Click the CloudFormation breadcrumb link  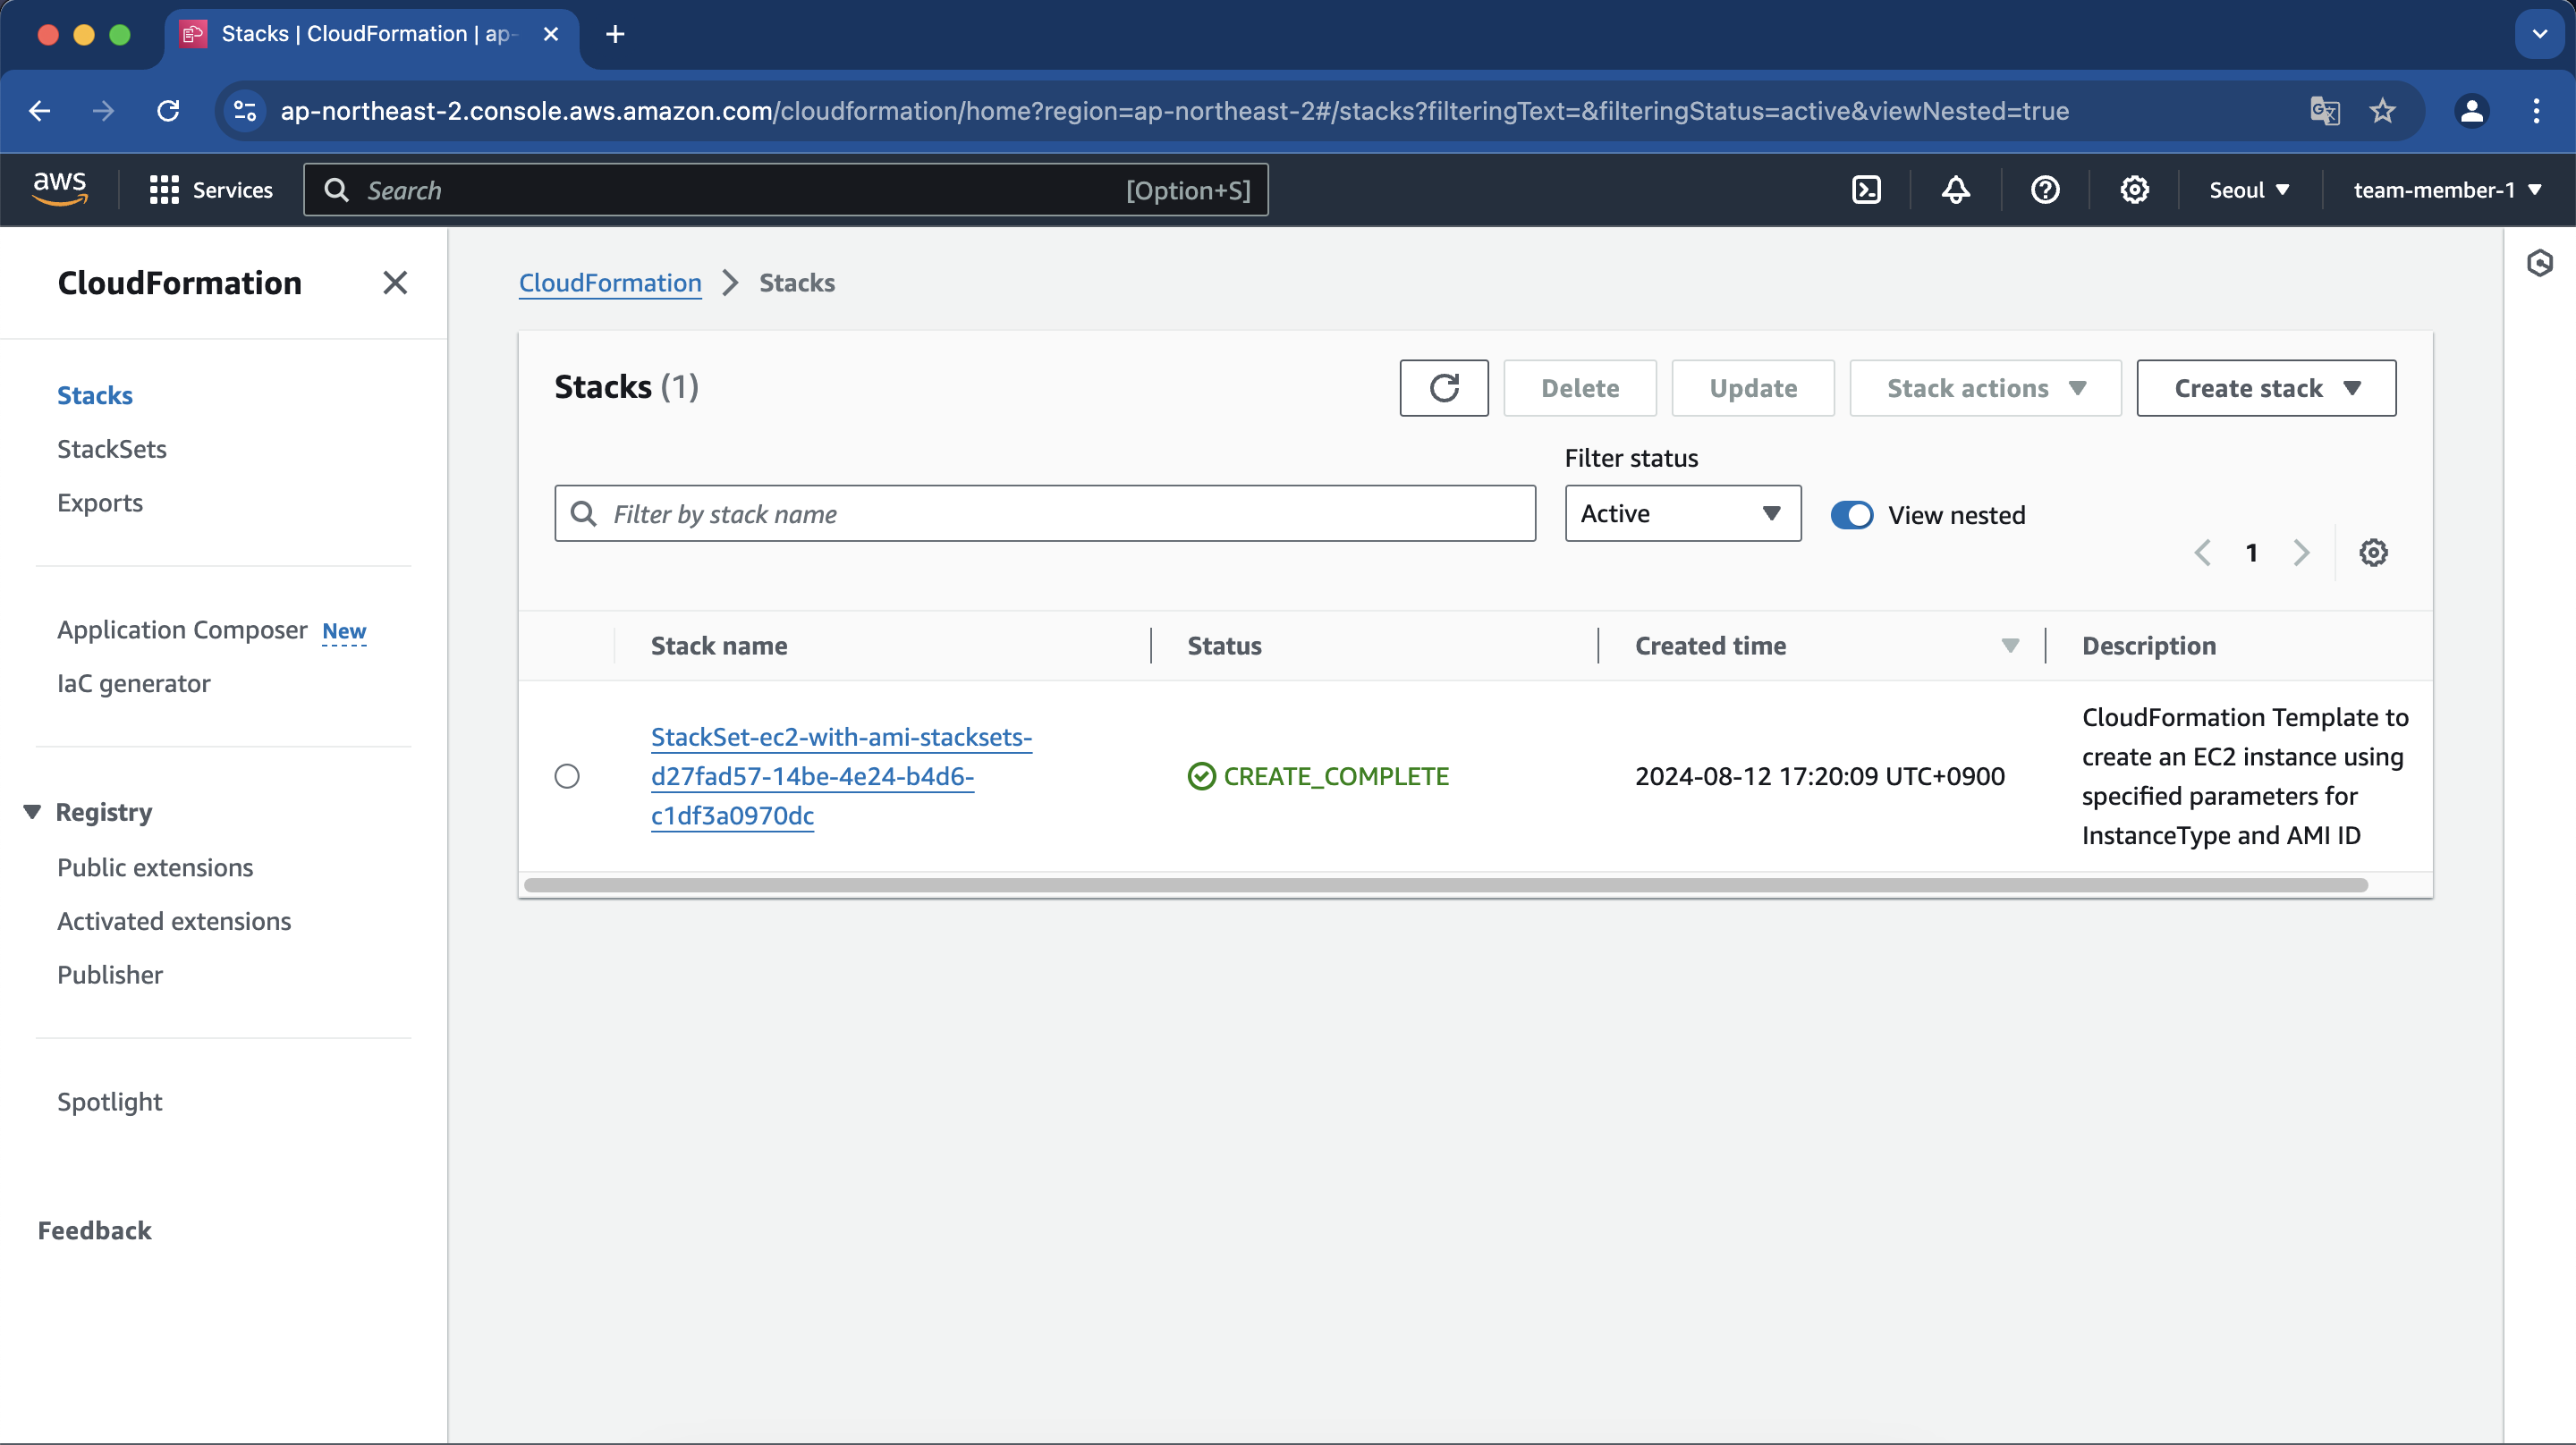(x=609, y=283)
